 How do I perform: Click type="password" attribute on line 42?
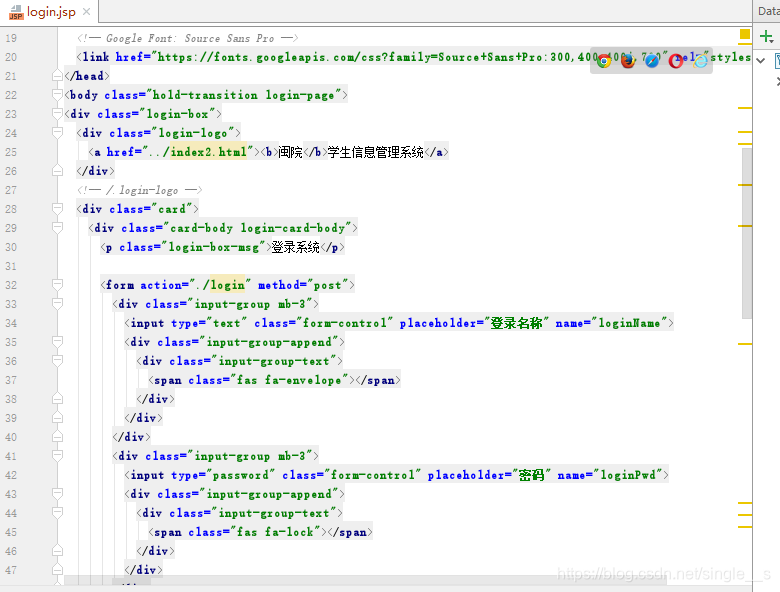coord(222,475)
